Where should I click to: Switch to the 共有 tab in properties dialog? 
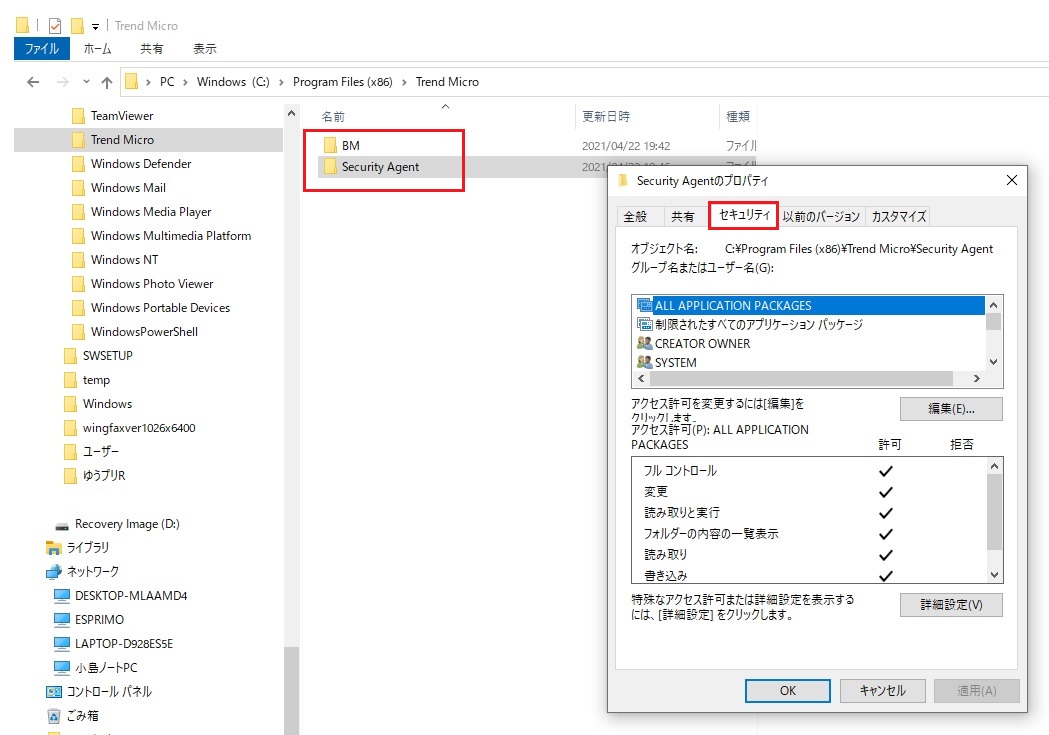(682, 216)
